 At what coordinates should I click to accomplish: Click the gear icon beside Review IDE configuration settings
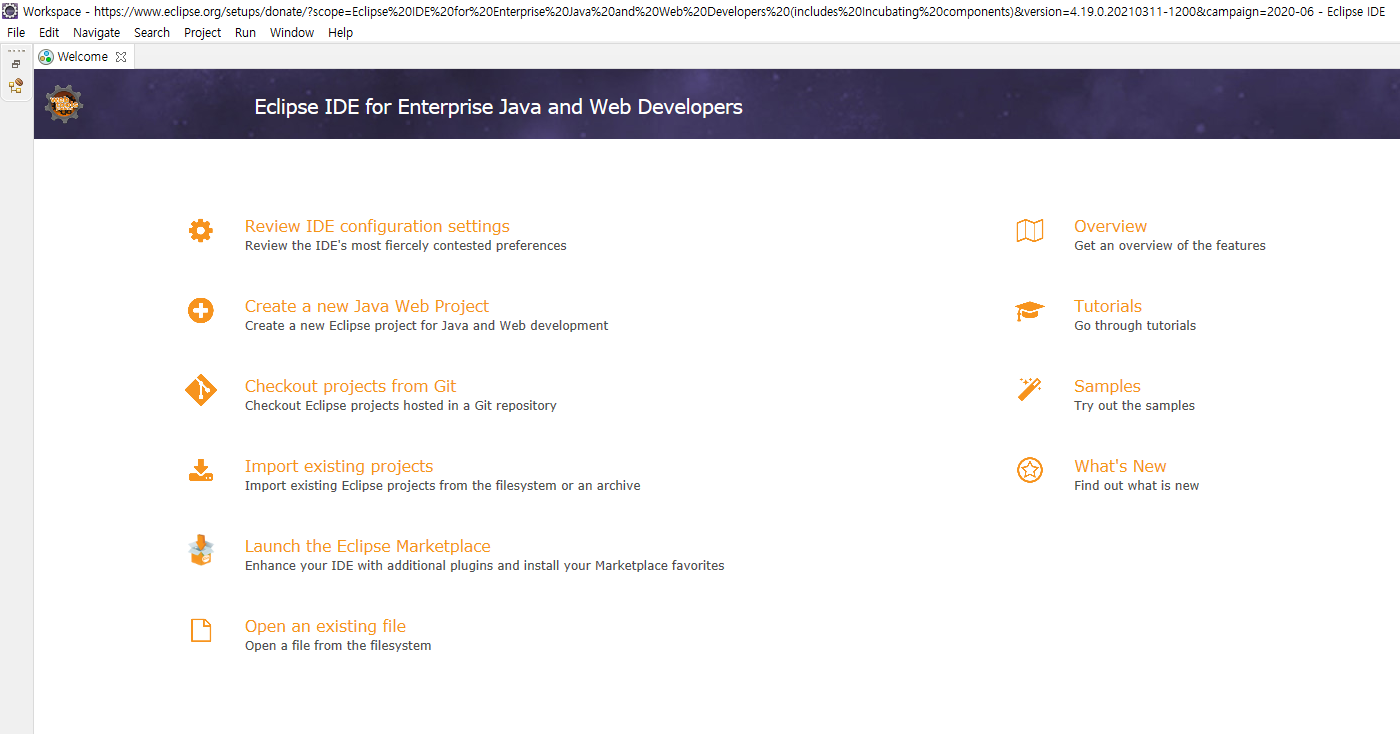click(x=201, y=230)
